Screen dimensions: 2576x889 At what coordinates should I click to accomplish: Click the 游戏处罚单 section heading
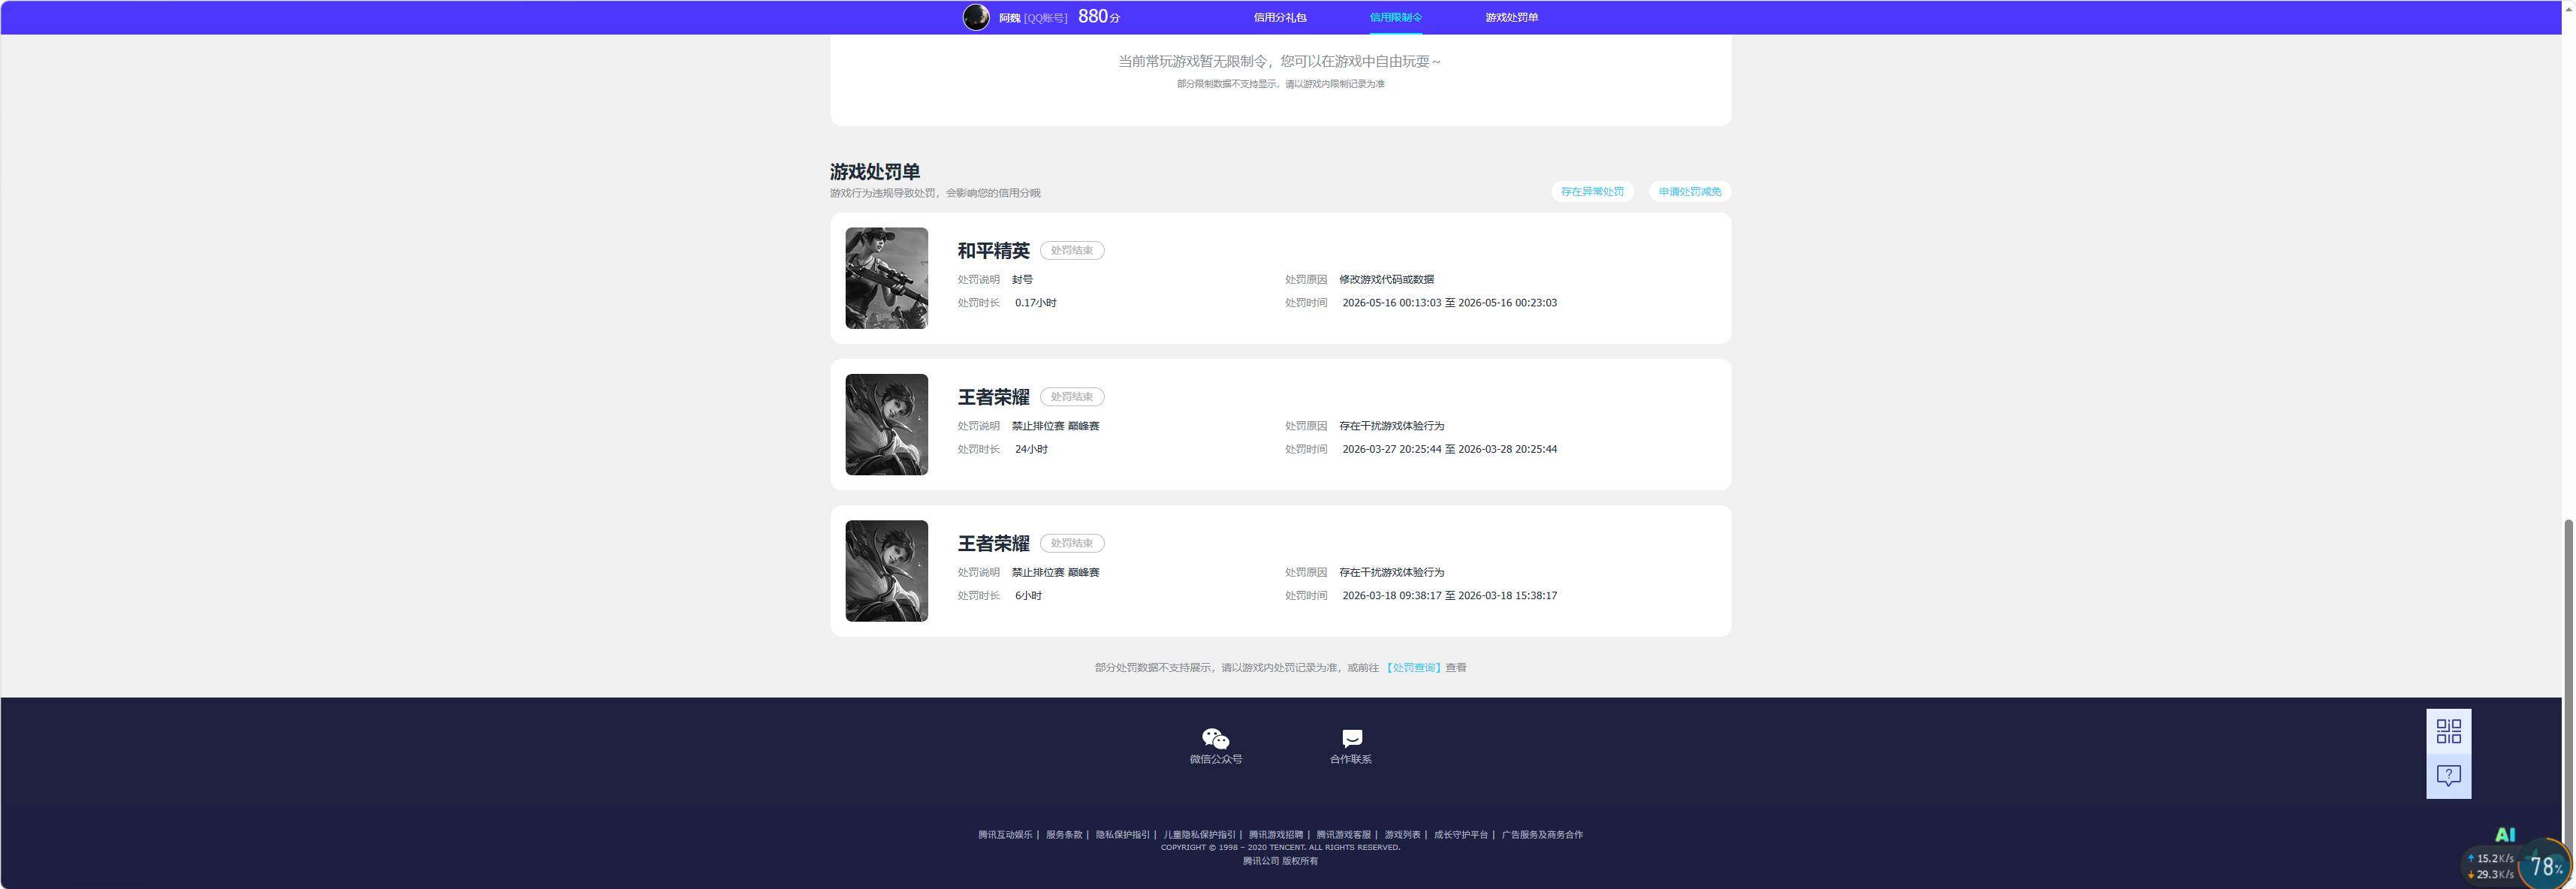coord(875,171)
